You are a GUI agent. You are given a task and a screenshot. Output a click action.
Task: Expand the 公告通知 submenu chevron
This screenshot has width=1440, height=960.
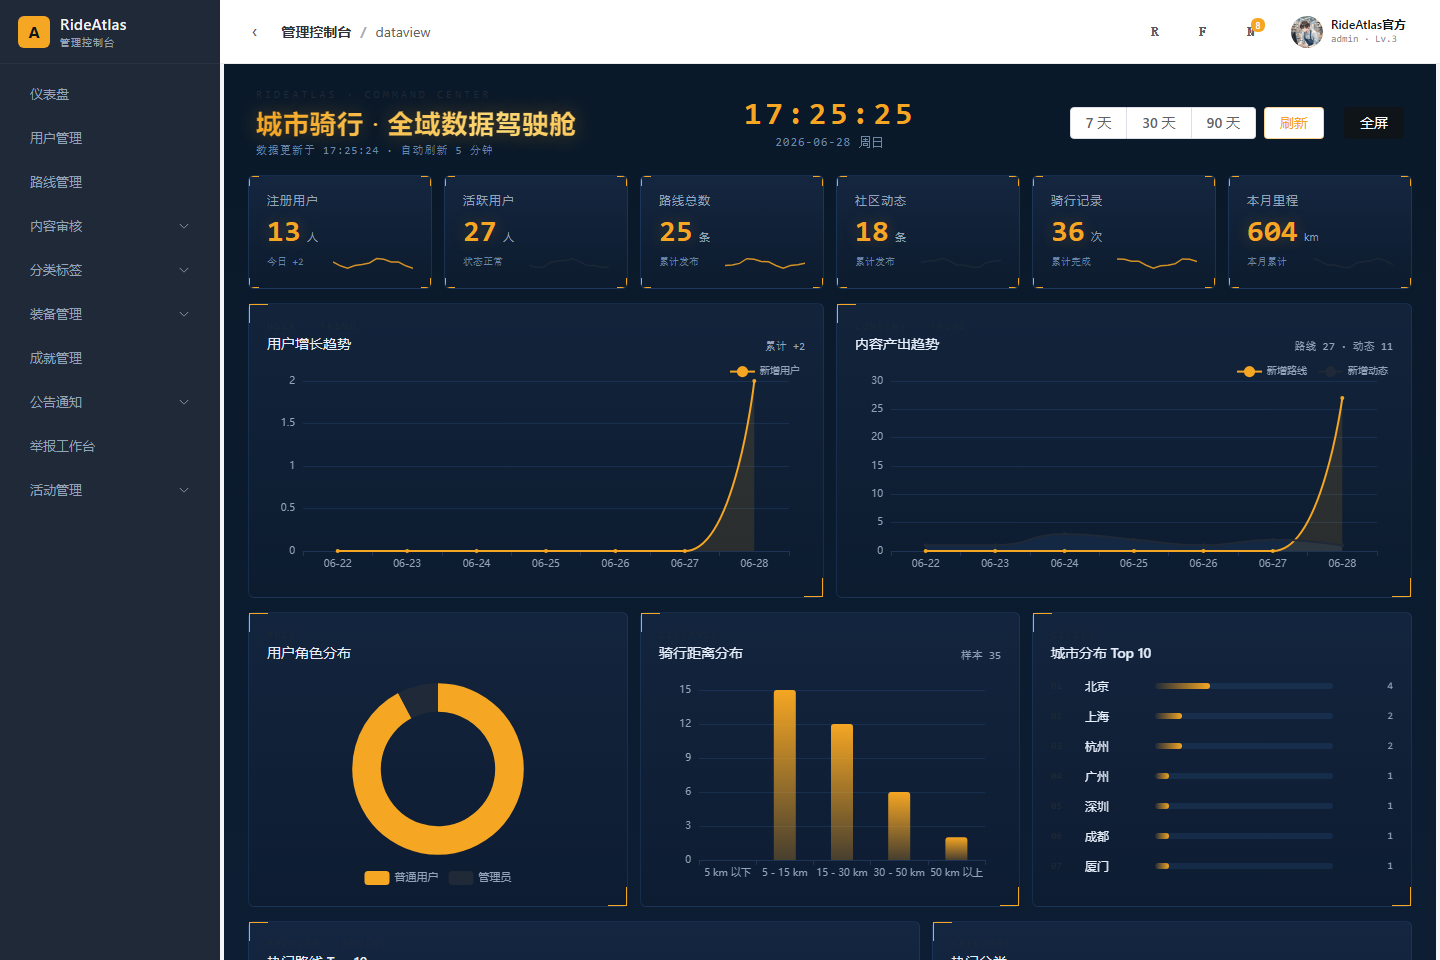click(x=184, y=402)
